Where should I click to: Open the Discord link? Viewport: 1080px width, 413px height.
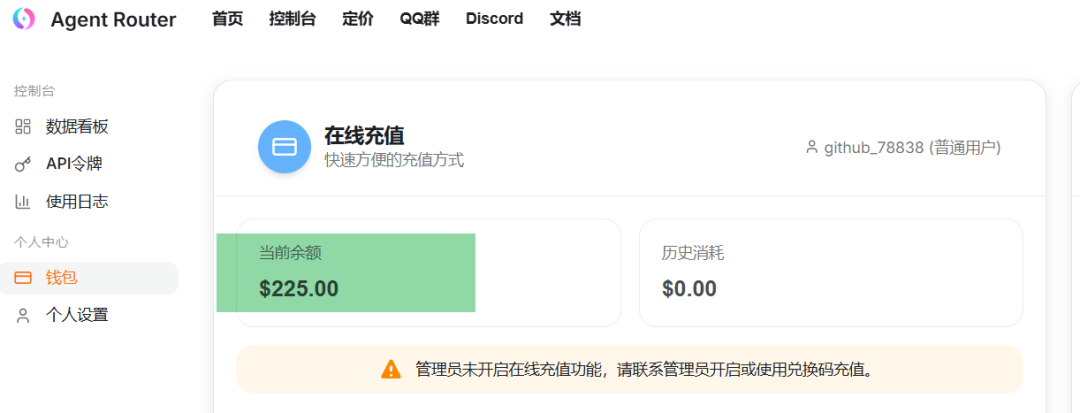click(494, 19)
